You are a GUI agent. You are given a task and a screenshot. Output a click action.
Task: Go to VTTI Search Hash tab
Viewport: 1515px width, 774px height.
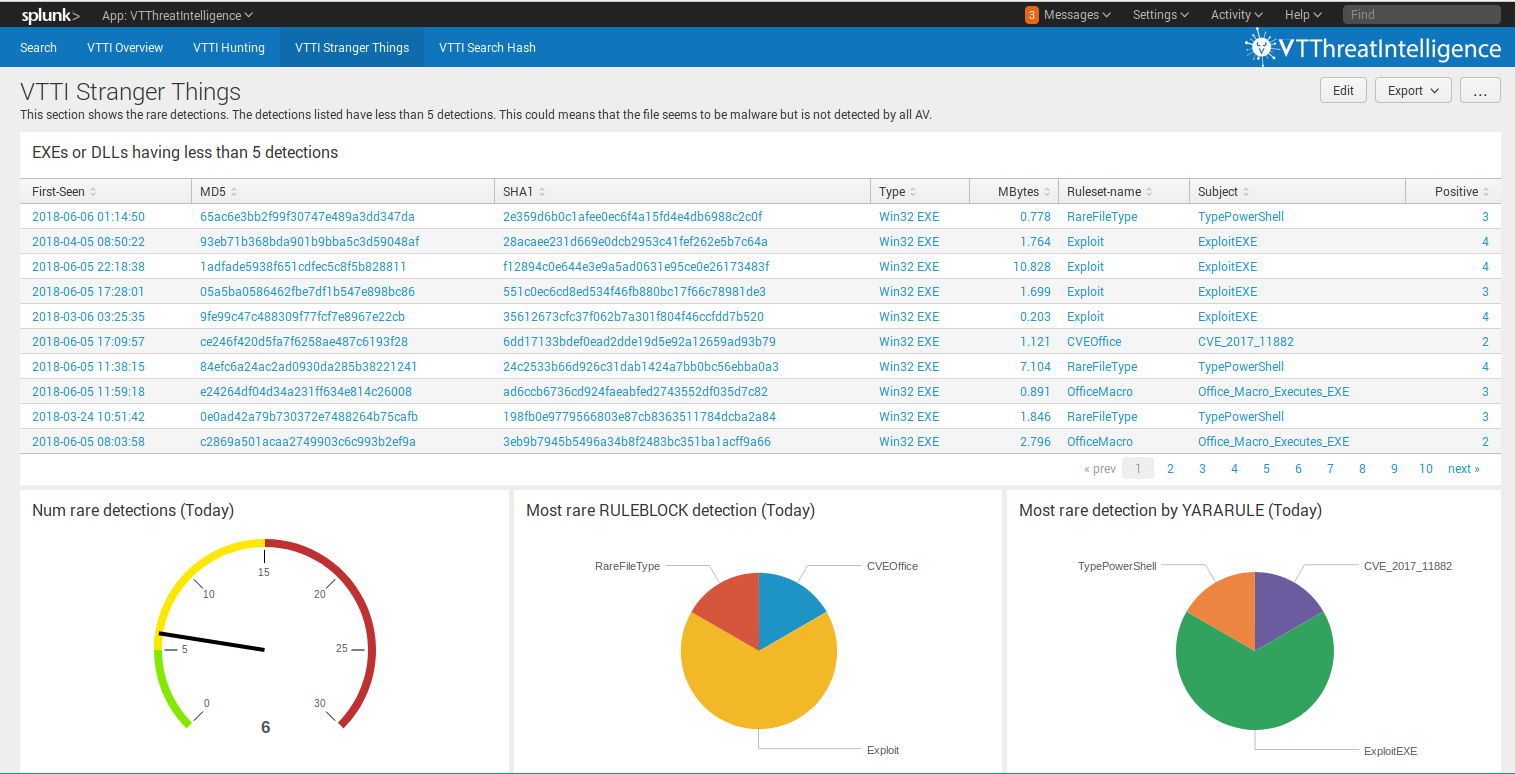tap(487, 47)
